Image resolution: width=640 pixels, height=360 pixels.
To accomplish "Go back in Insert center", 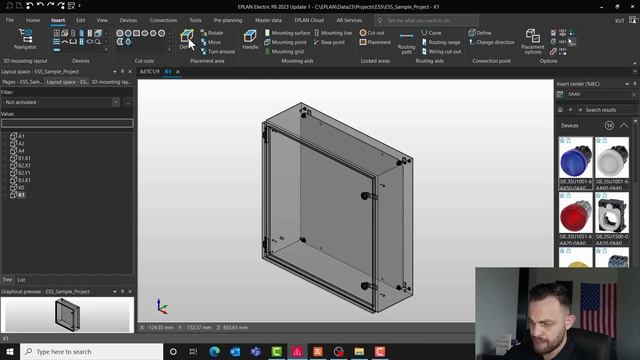I will click(x=571, y=110).
